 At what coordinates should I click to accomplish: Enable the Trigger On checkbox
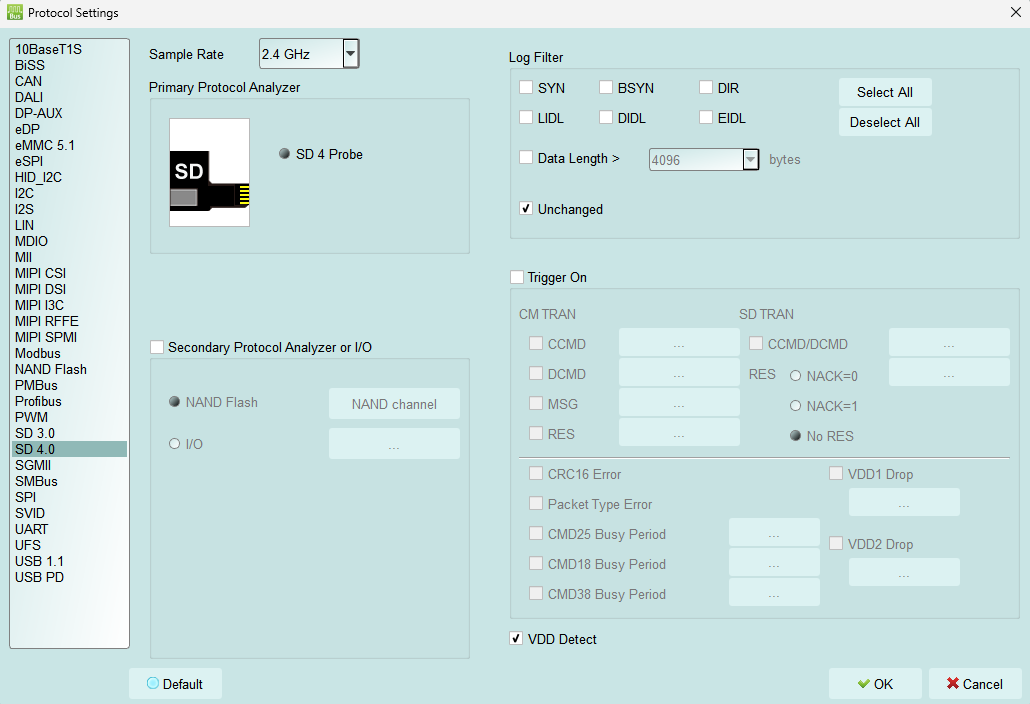coord(517,277)
